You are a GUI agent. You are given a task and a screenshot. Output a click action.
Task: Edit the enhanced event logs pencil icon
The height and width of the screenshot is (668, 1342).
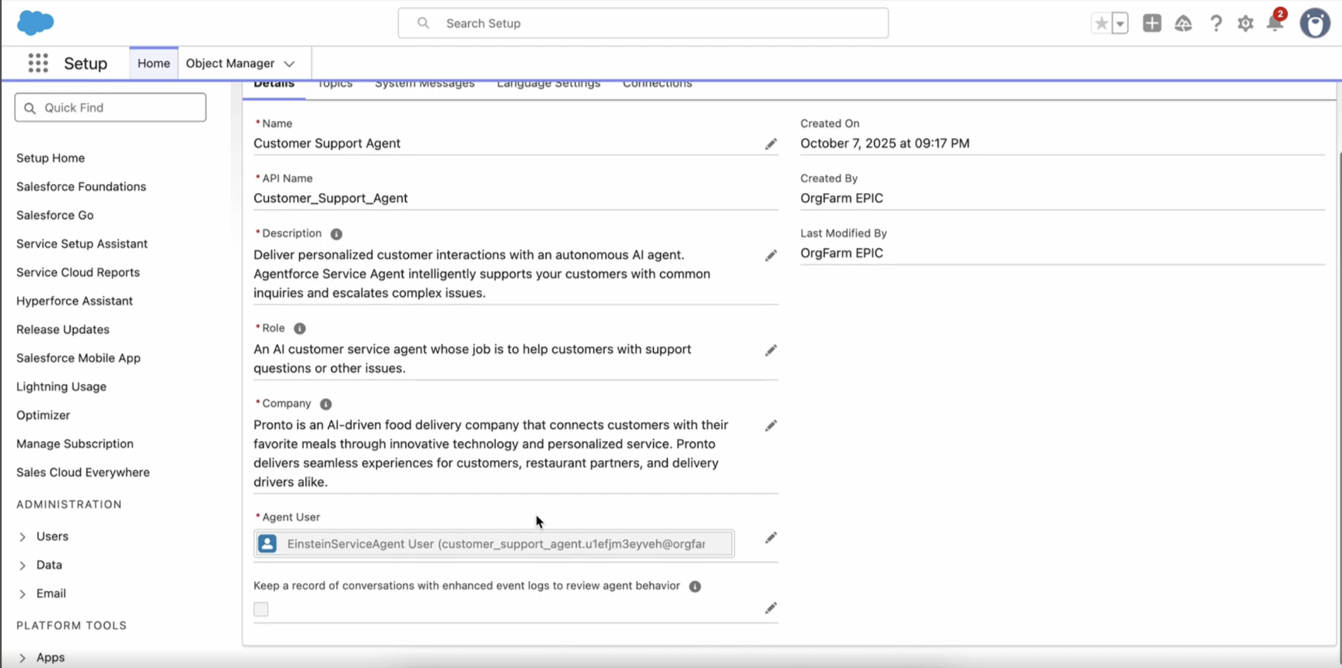[x=771, y=607]
